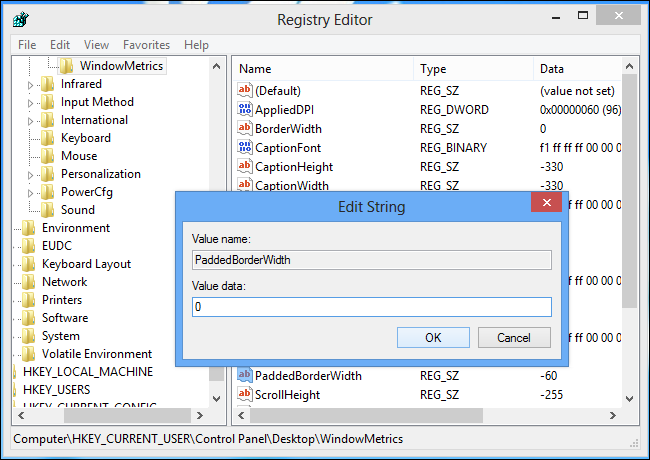Click the DWORD icon beside AppliedDPI

pos(245,109)
